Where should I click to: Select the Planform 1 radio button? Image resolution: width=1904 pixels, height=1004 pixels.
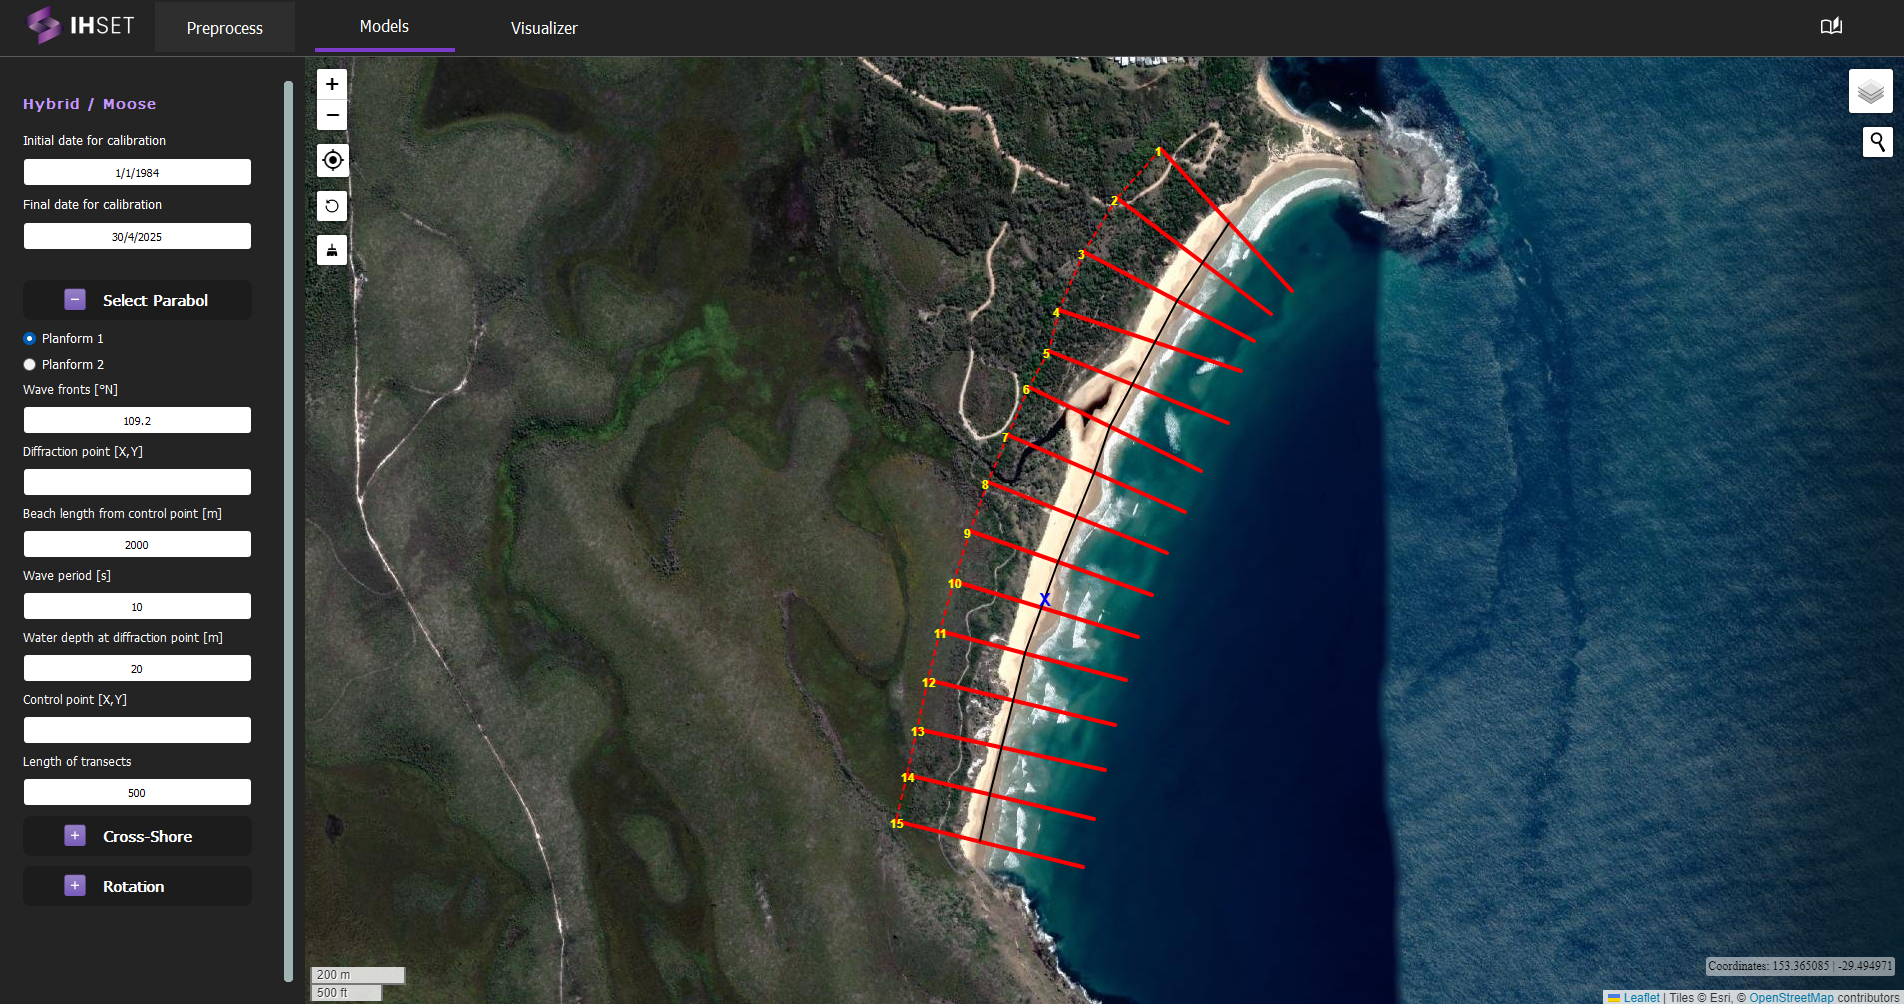coord(30,339)
